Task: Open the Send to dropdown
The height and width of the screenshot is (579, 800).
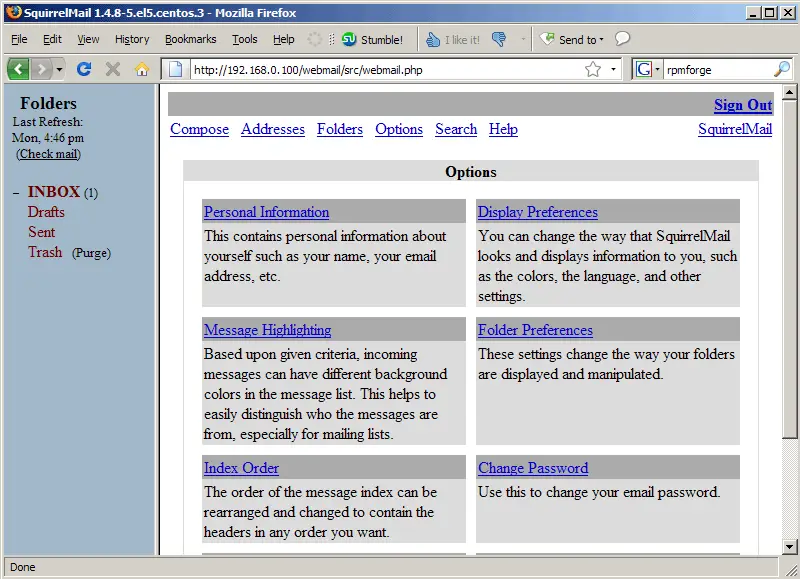Action: [572, 39]
